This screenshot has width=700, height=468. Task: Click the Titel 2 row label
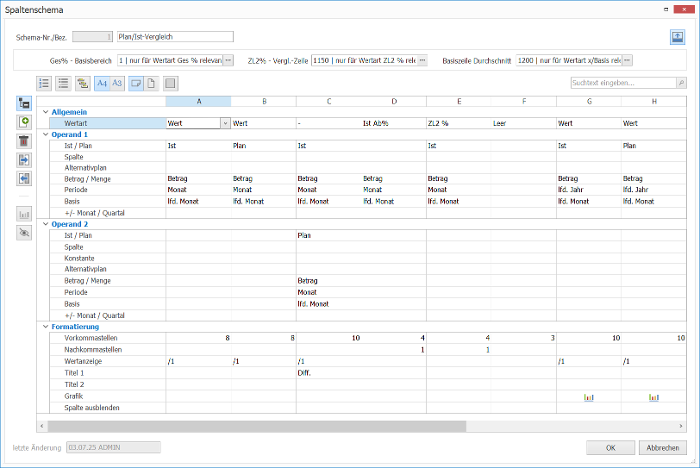coord(108,384)
